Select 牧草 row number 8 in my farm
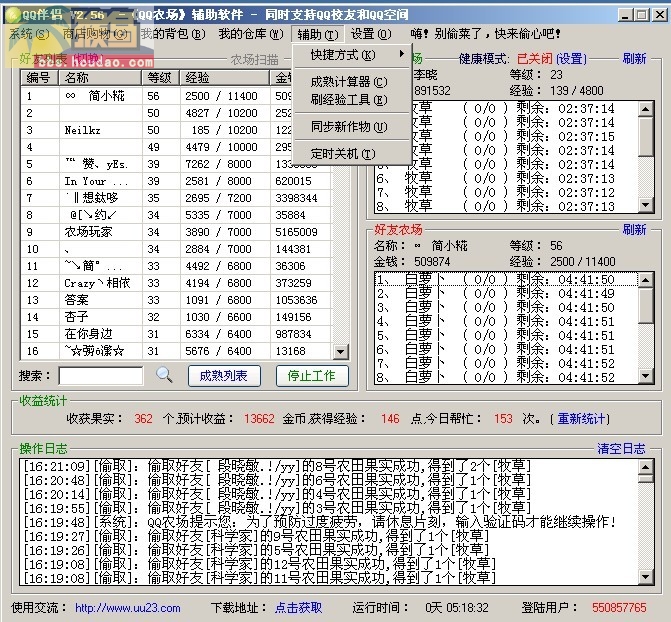Image resolution: width=671 pixels, height=622 pixels. pyautogui.click(x=506, y=206)
